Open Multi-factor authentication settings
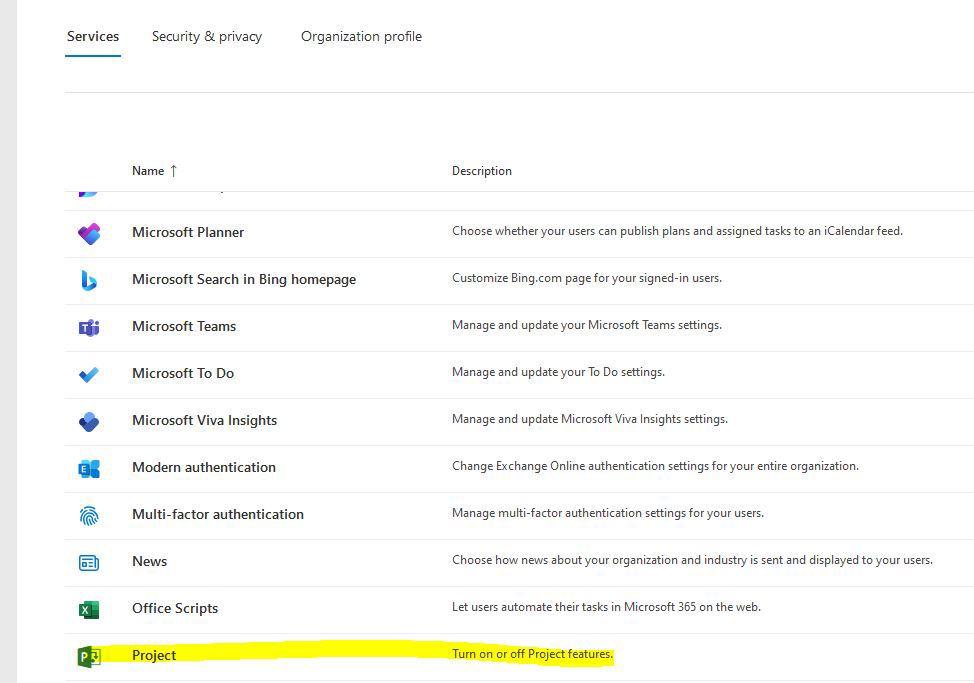Screen dimensions: 974x683 [218, 514]
